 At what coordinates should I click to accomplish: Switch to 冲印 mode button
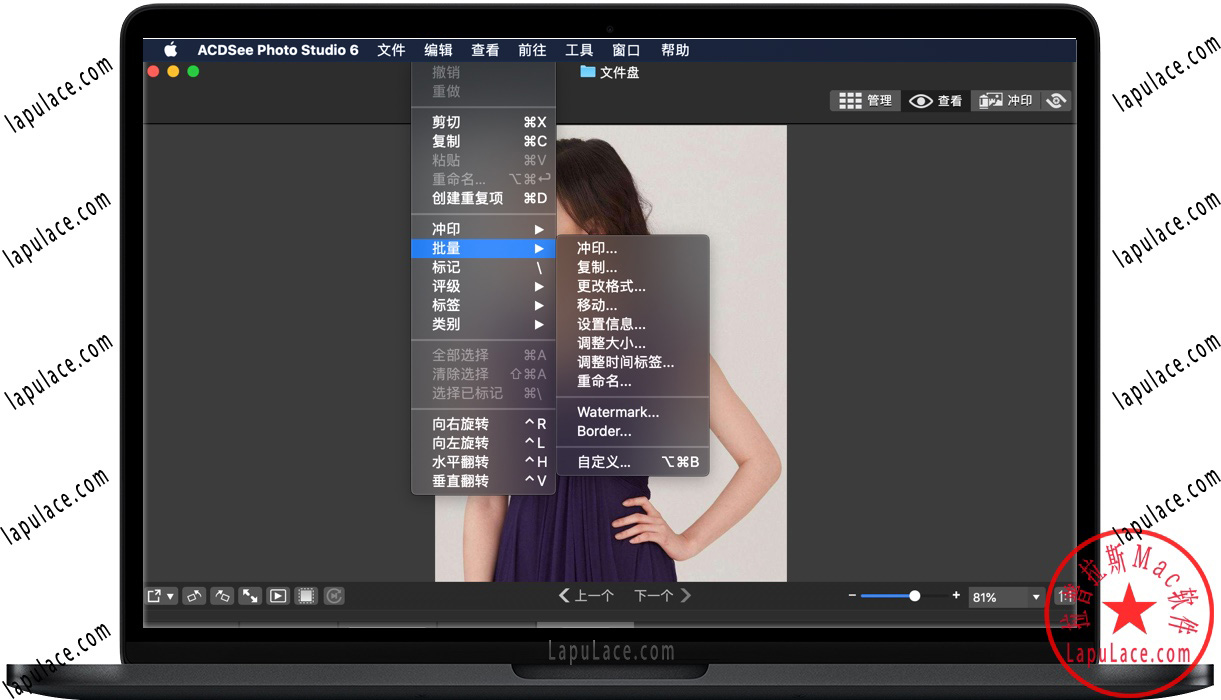tap(1006, 101)
